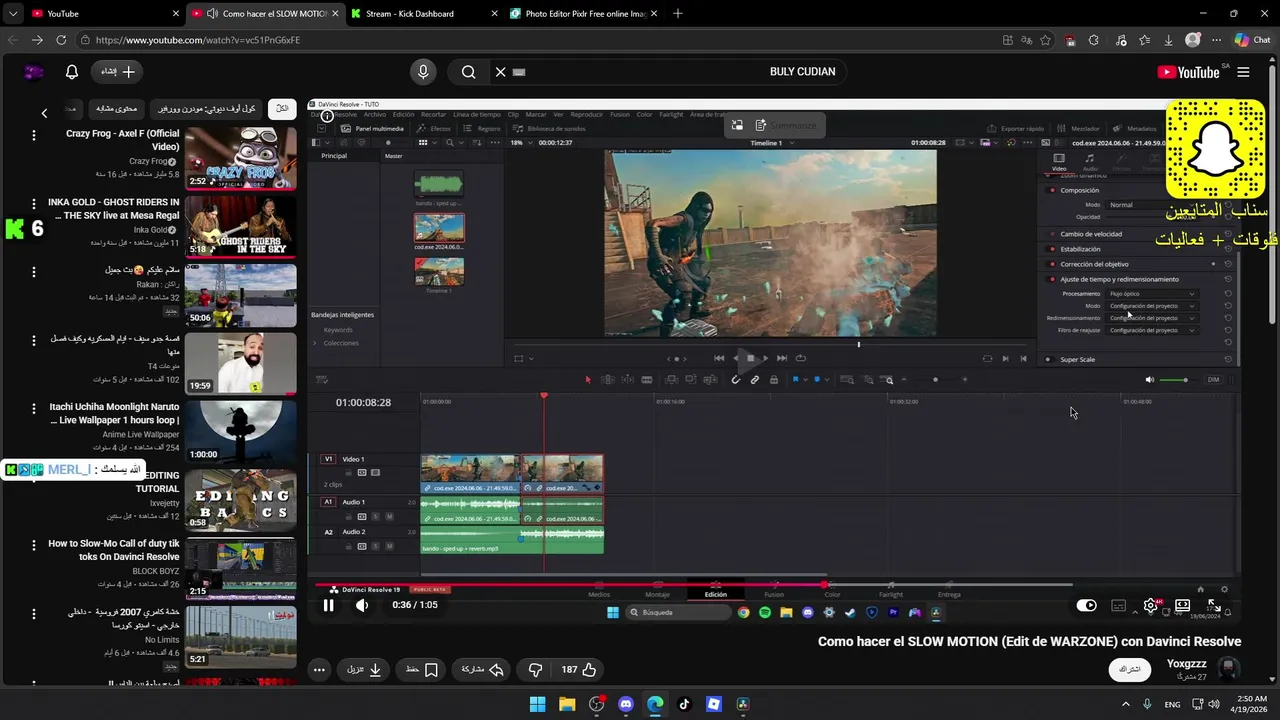
Task: Mute the video player volume icon
Action: click(362, 605)
